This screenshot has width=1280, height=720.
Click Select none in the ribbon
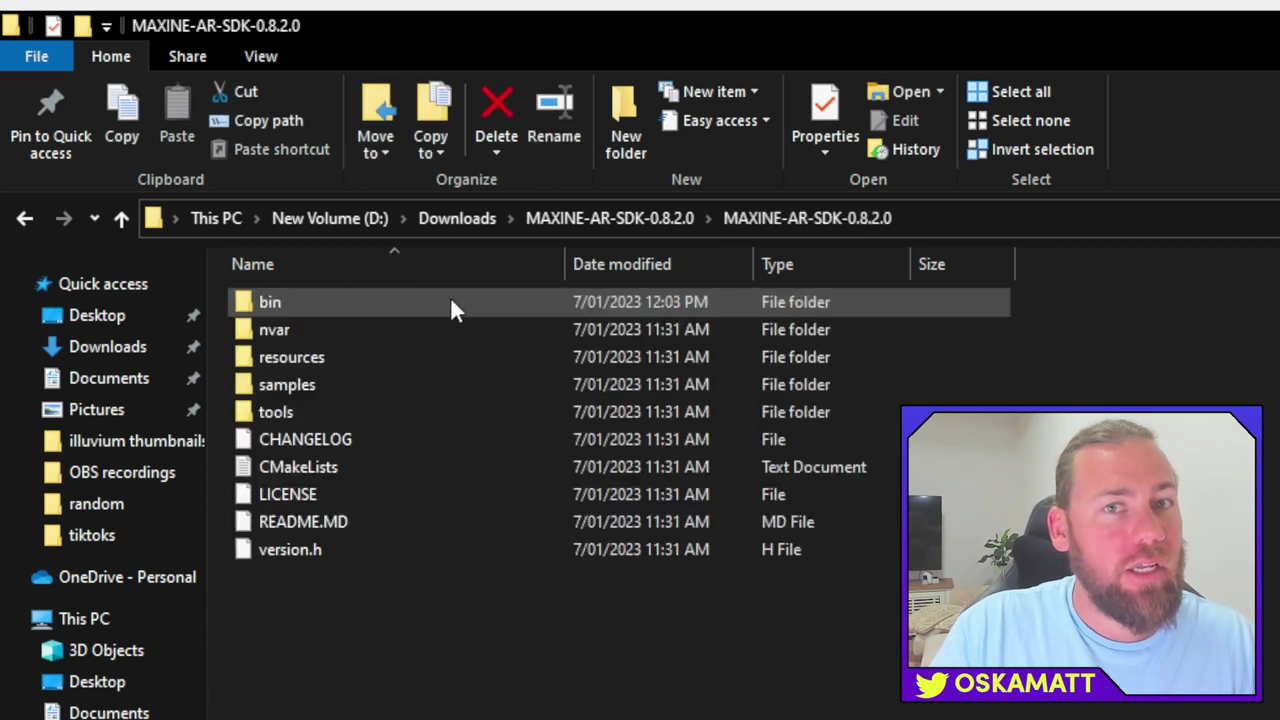click(x=1019, y=120)
